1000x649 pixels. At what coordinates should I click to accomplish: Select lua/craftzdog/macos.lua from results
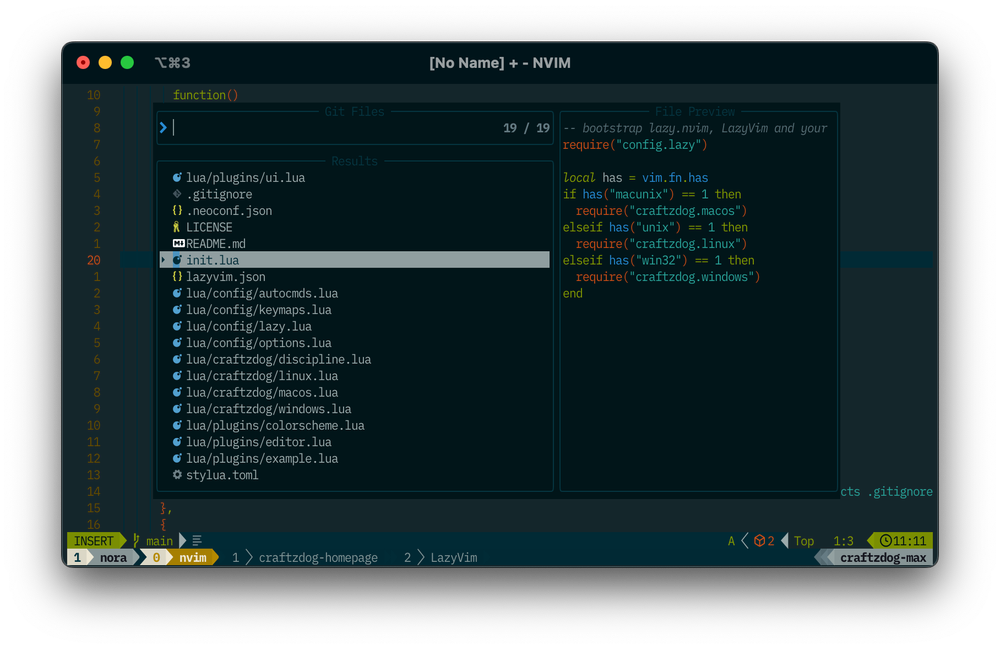[x=262, y=392]
